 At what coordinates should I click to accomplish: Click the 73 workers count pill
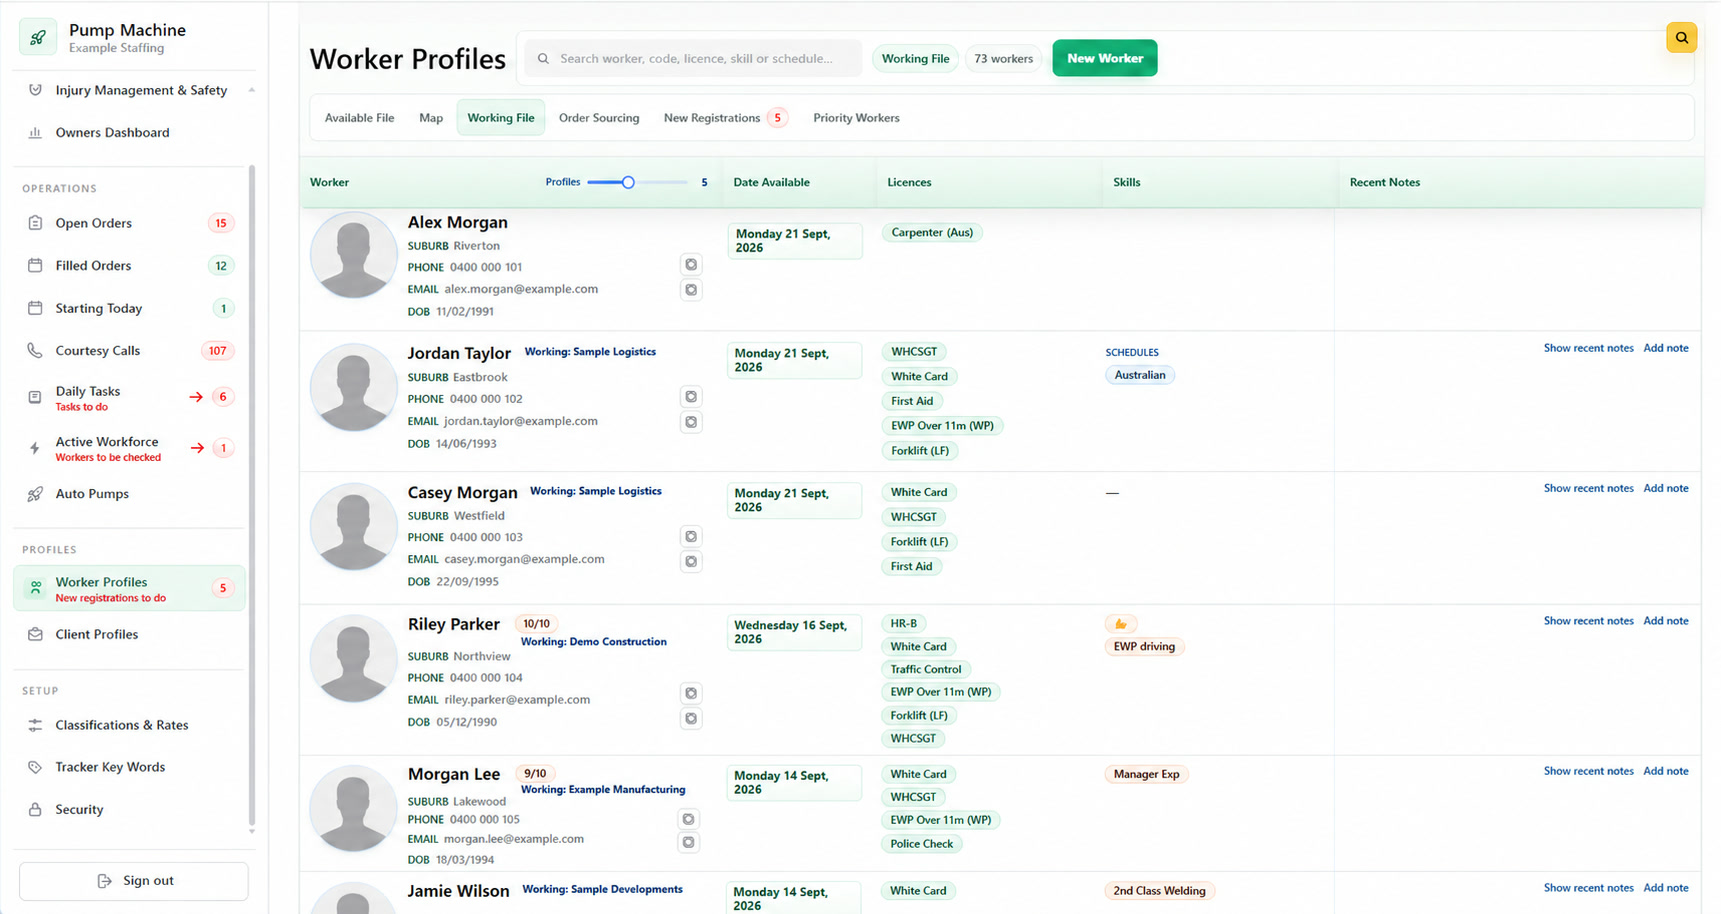(x=1003, y=59)
